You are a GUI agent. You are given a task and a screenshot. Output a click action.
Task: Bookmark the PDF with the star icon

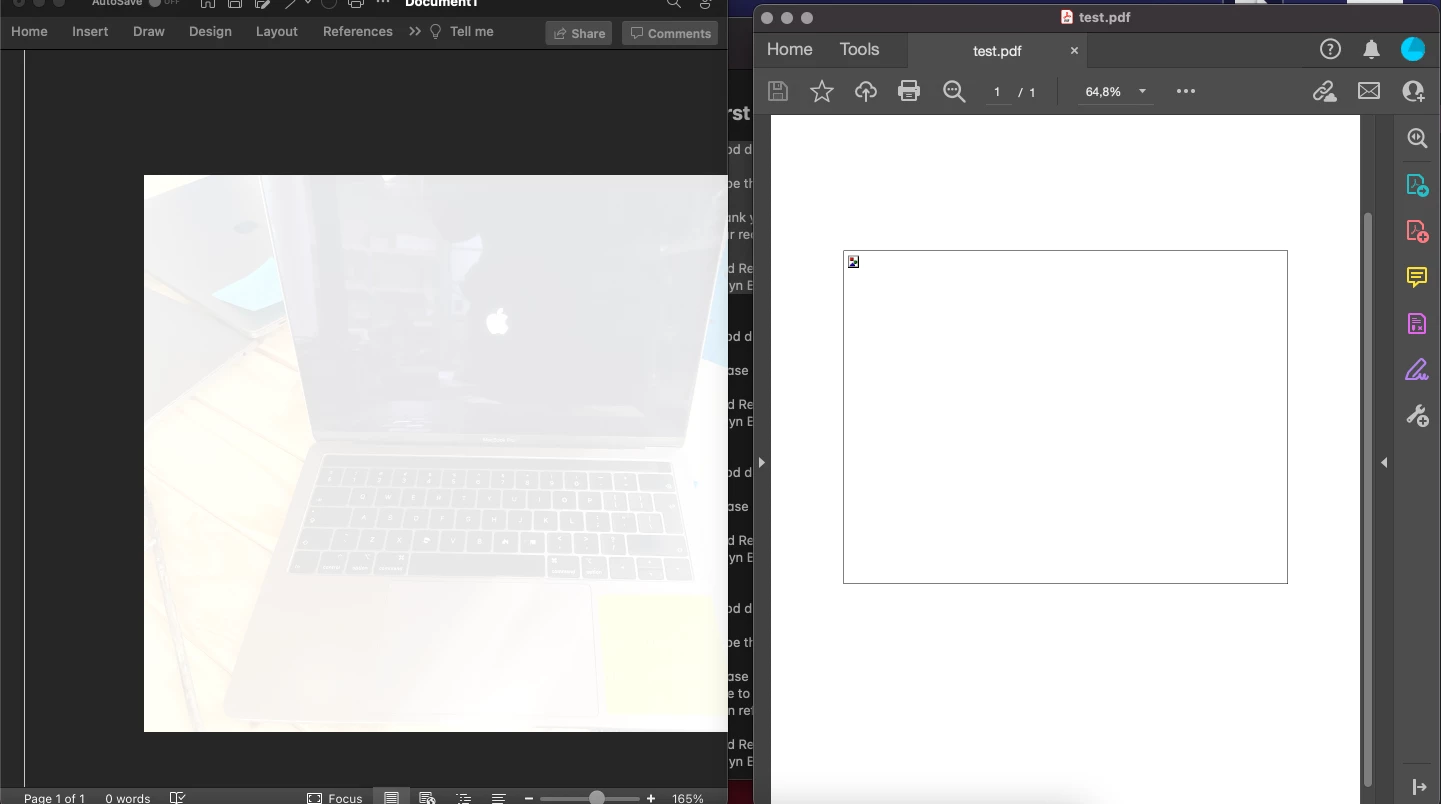(x=822, y=91)
